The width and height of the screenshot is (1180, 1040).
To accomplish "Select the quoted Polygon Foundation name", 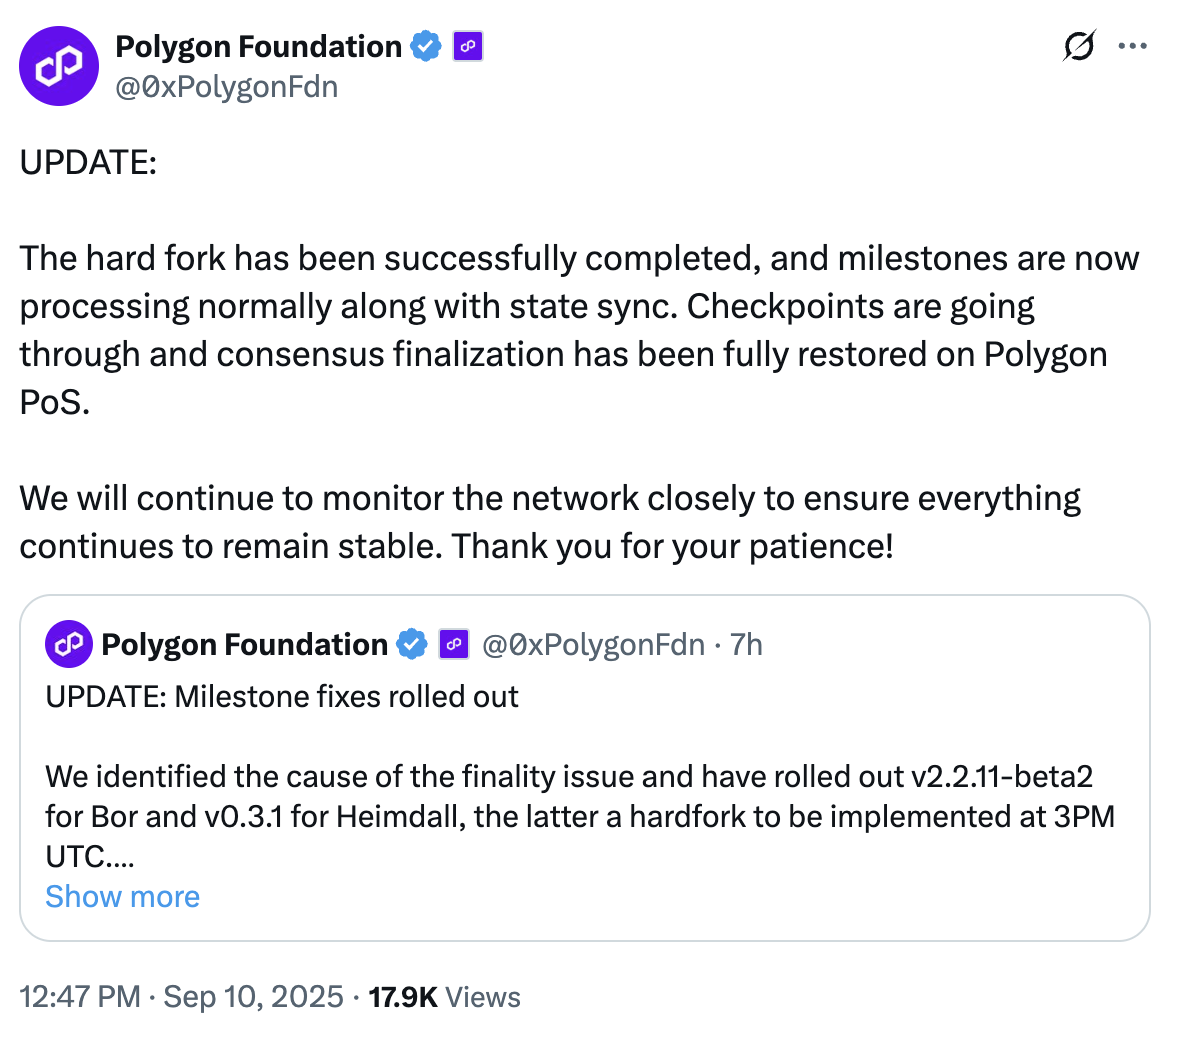I will coord(243,644).
